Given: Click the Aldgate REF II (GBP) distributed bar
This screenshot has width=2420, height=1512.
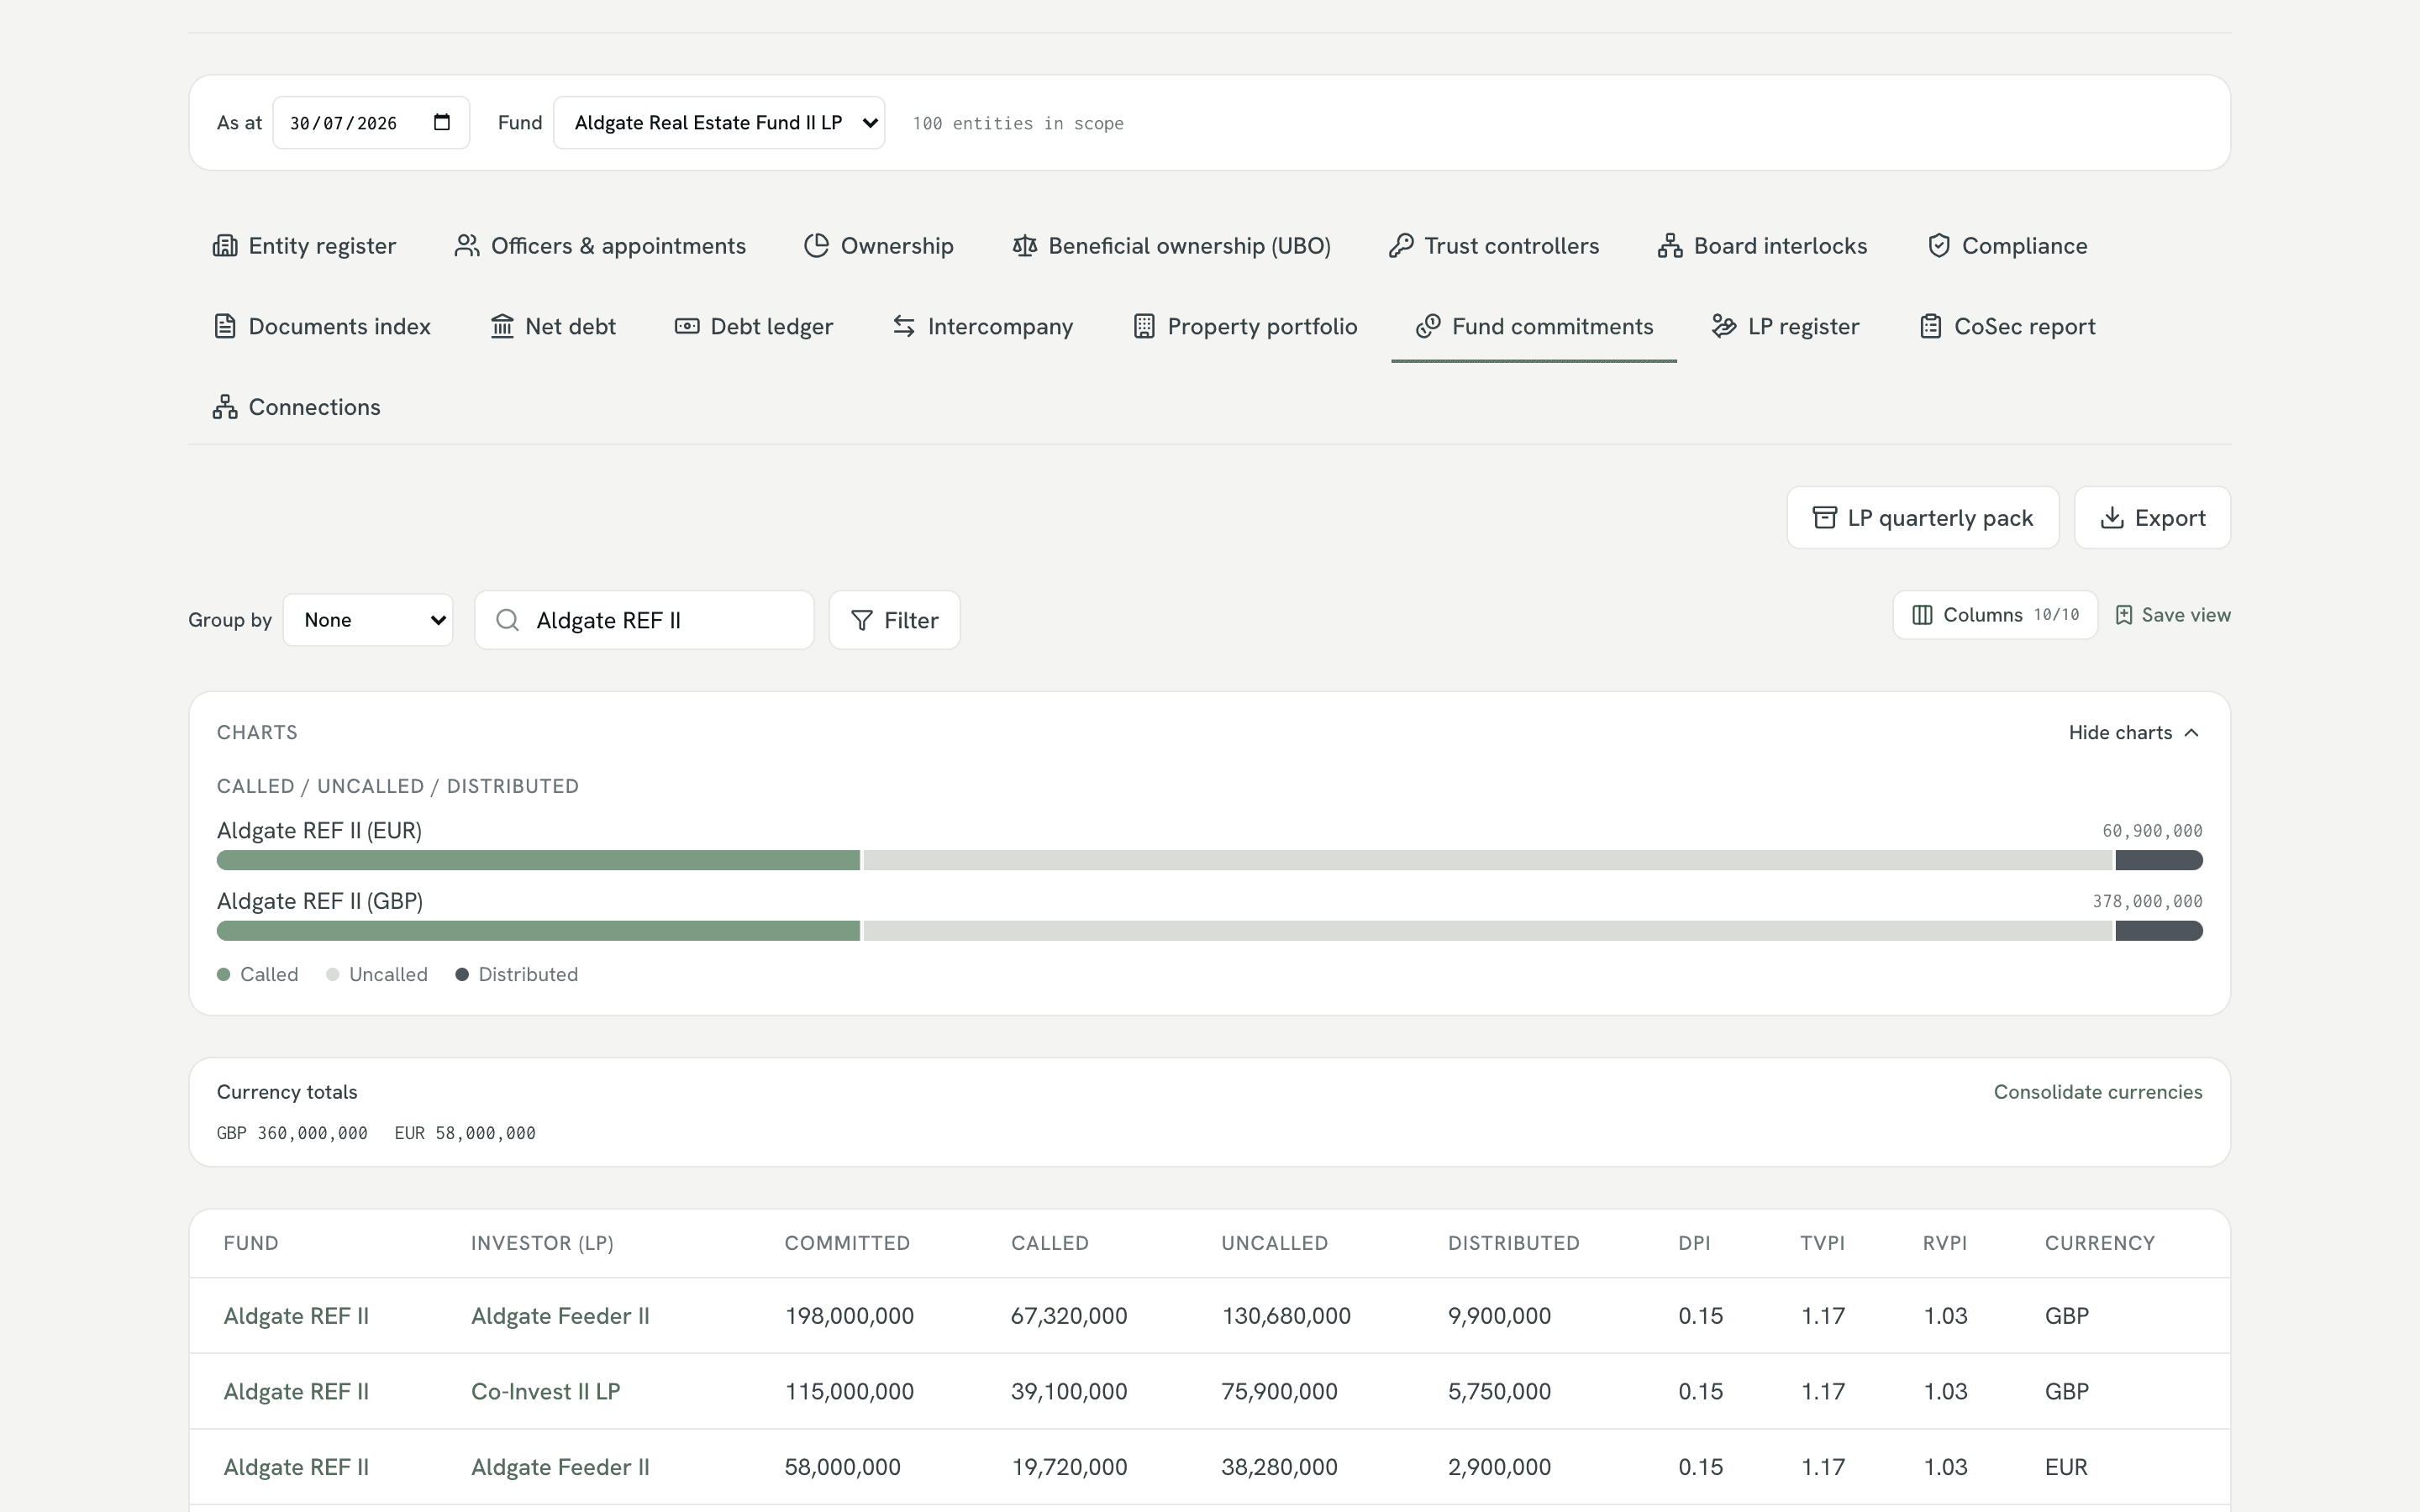Looking at the screenshot, I should tap(2159, 931).
